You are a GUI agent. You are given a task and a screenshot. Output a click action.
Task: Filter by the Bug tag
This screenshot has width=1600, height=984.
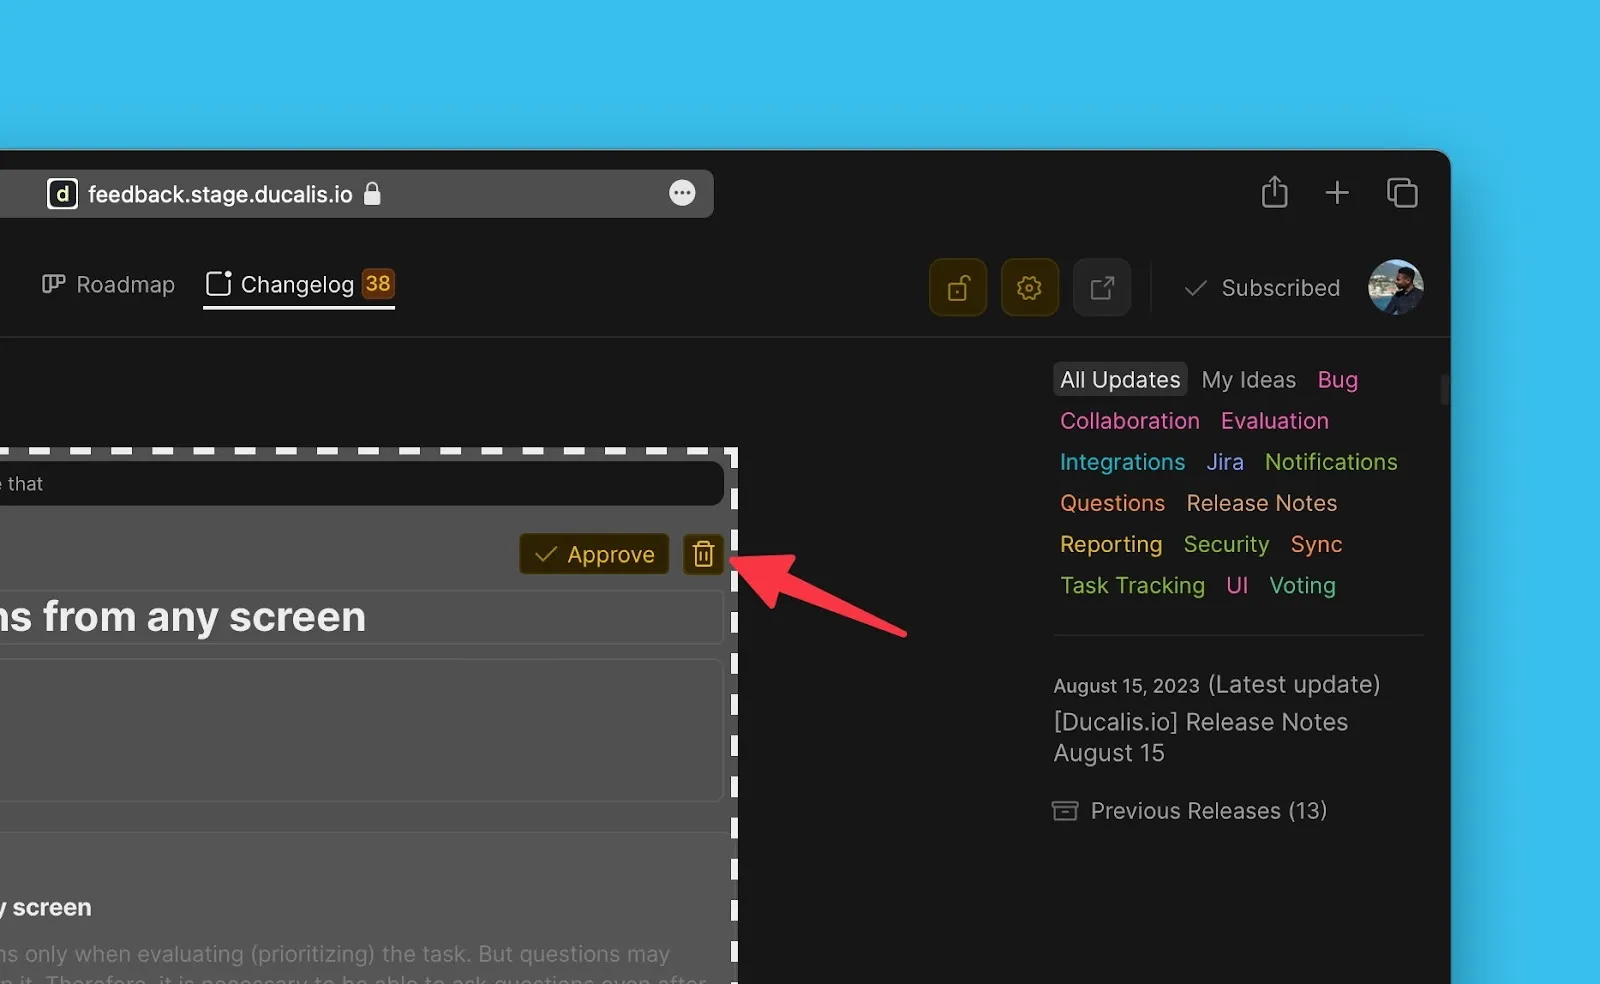coord(1337,380)
